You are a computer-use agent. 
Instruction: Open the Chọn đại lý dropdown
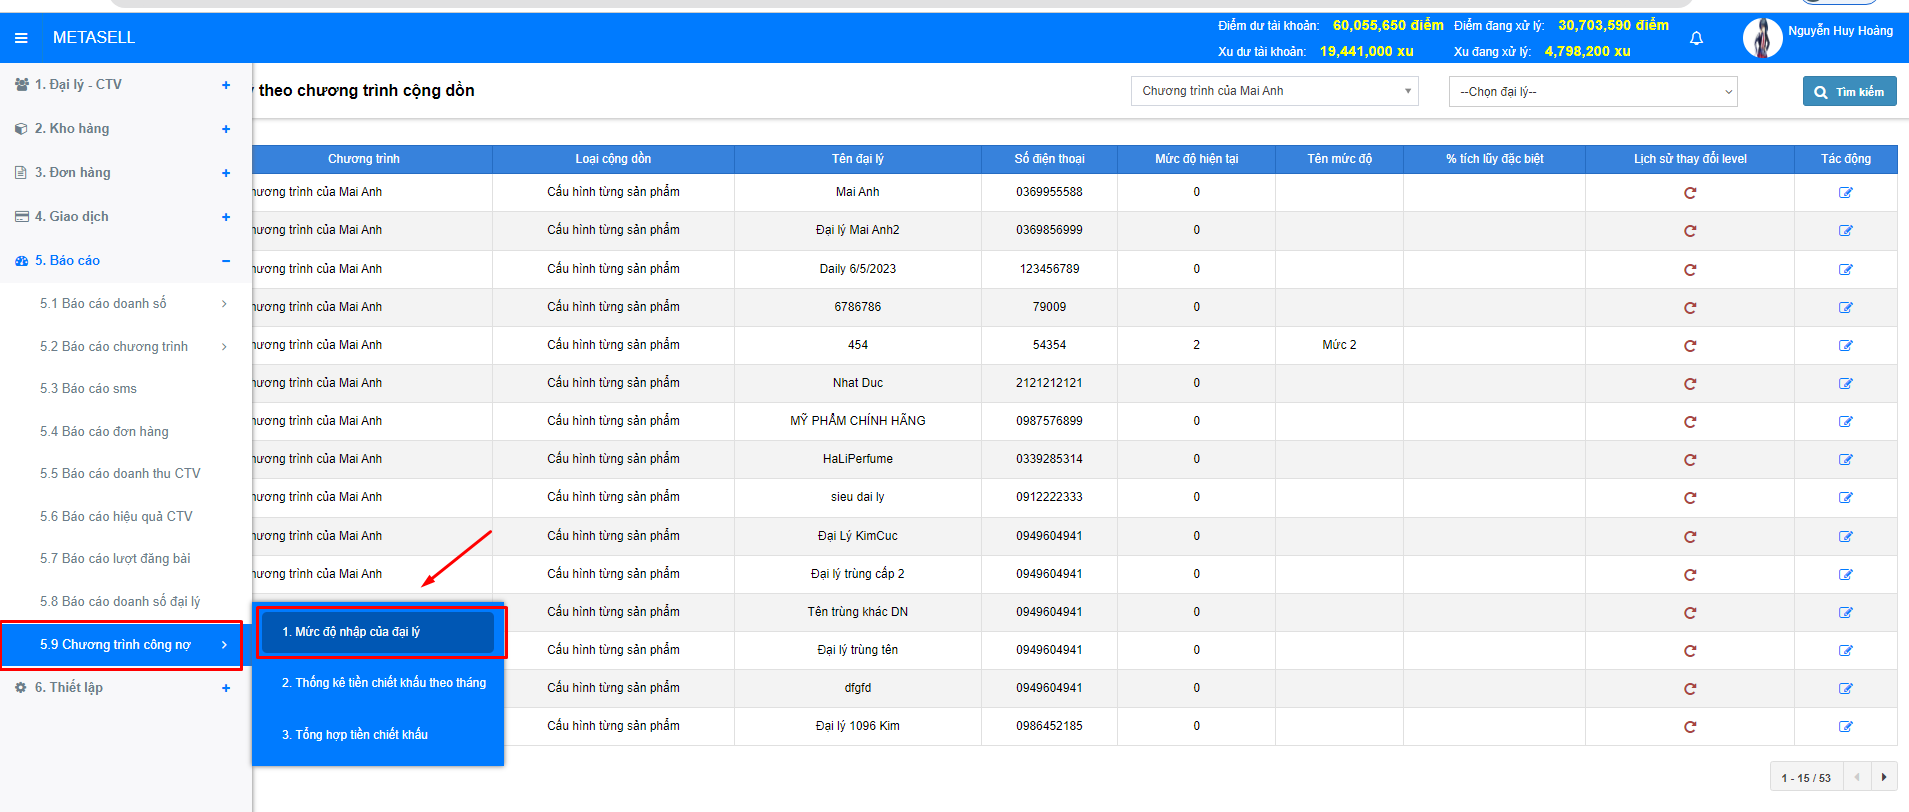[x=1592, y=92]
